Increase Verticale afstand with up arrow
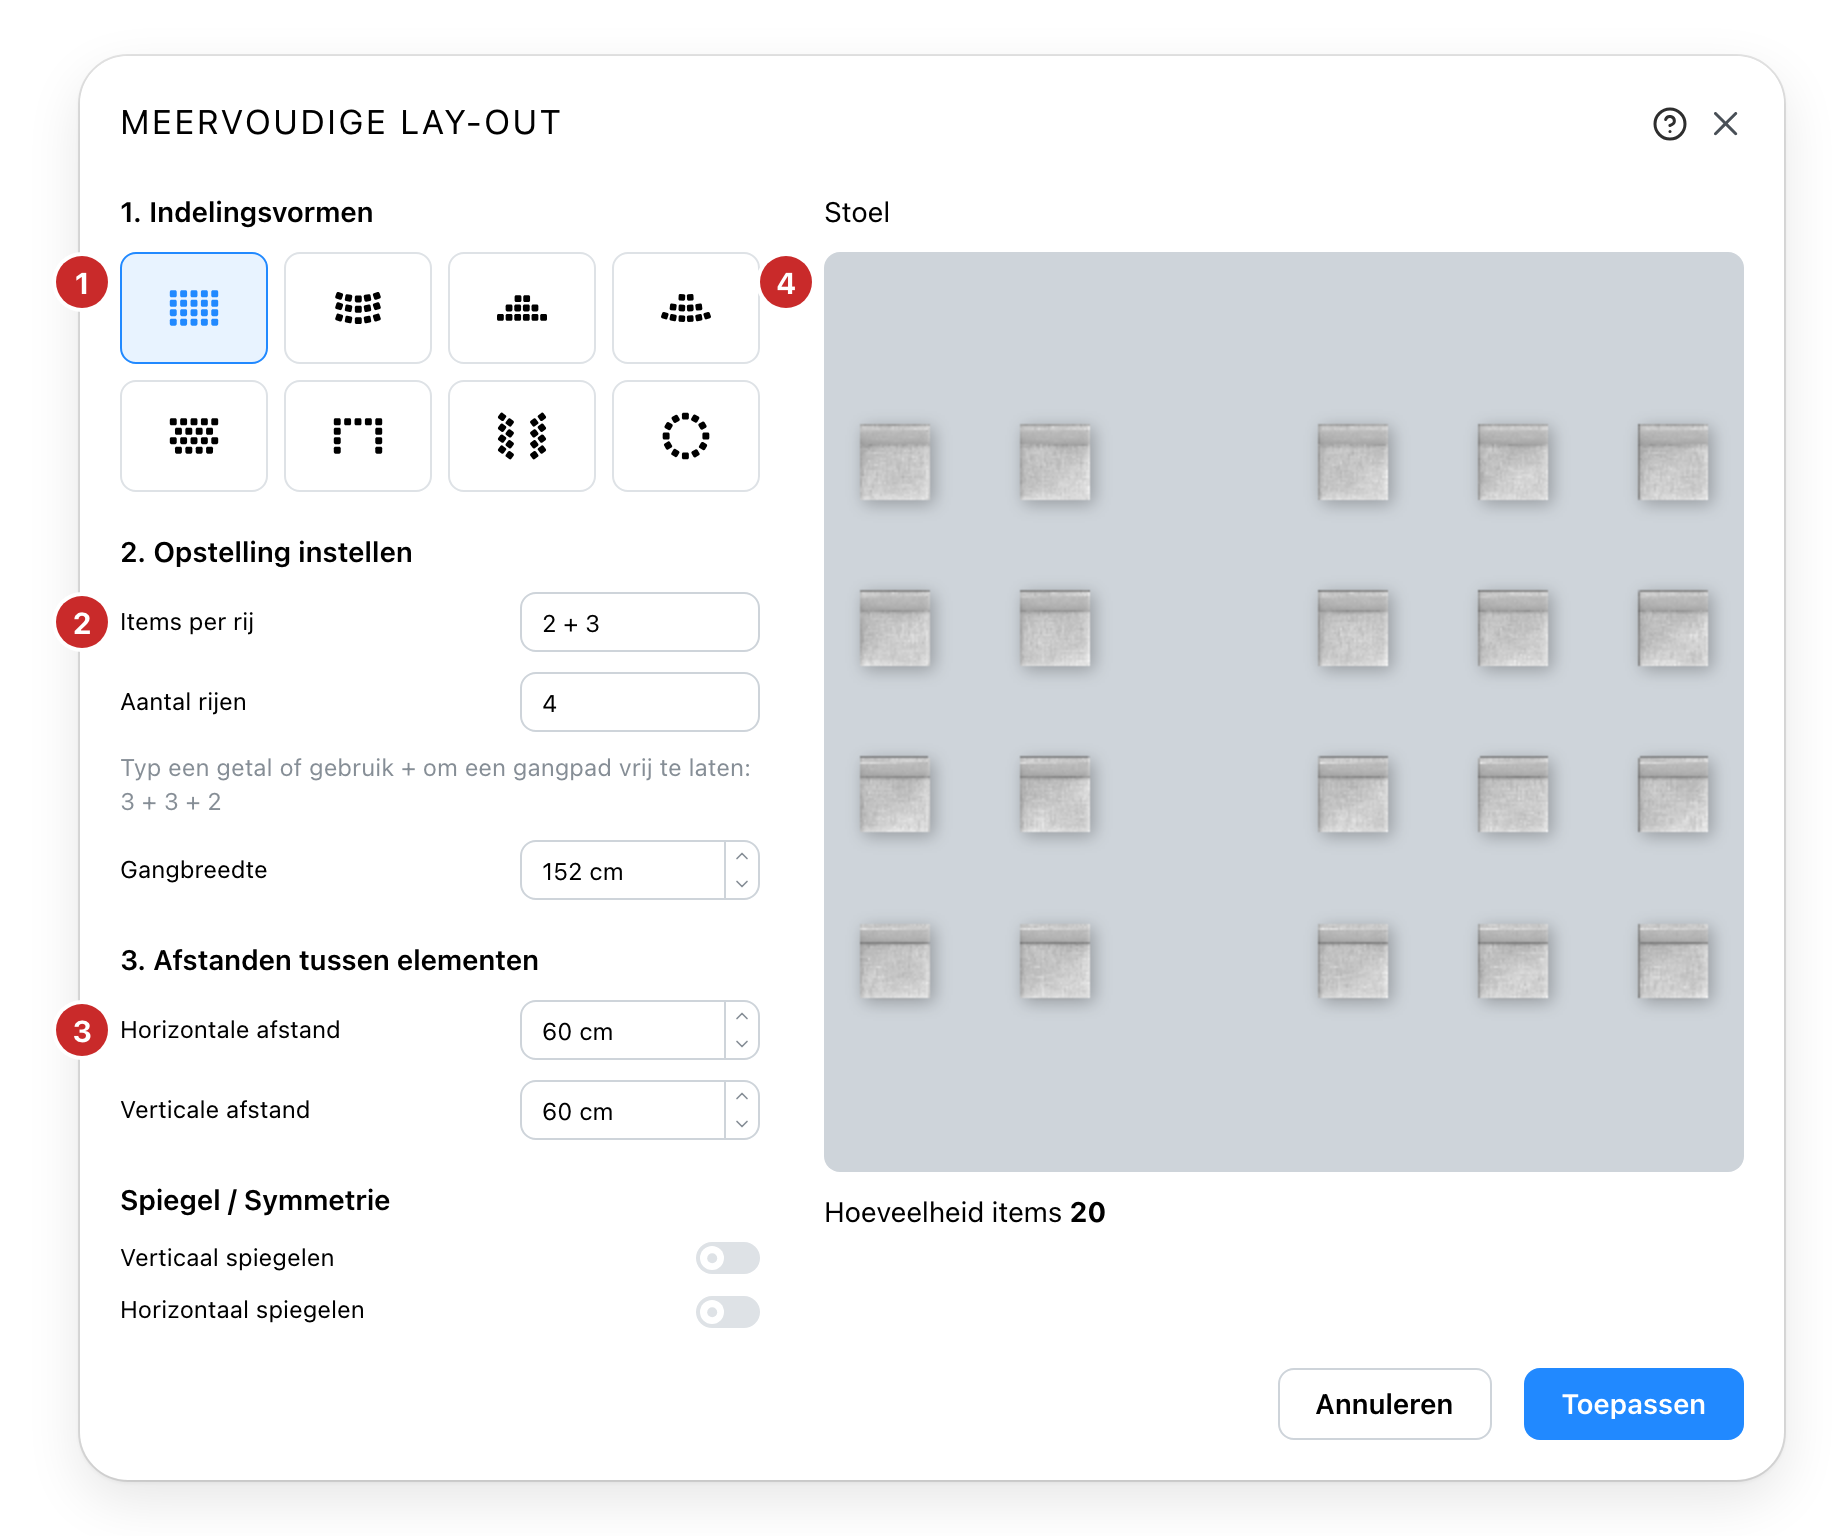This screenshot has width=1840, height=1536. click(742, 1096)
